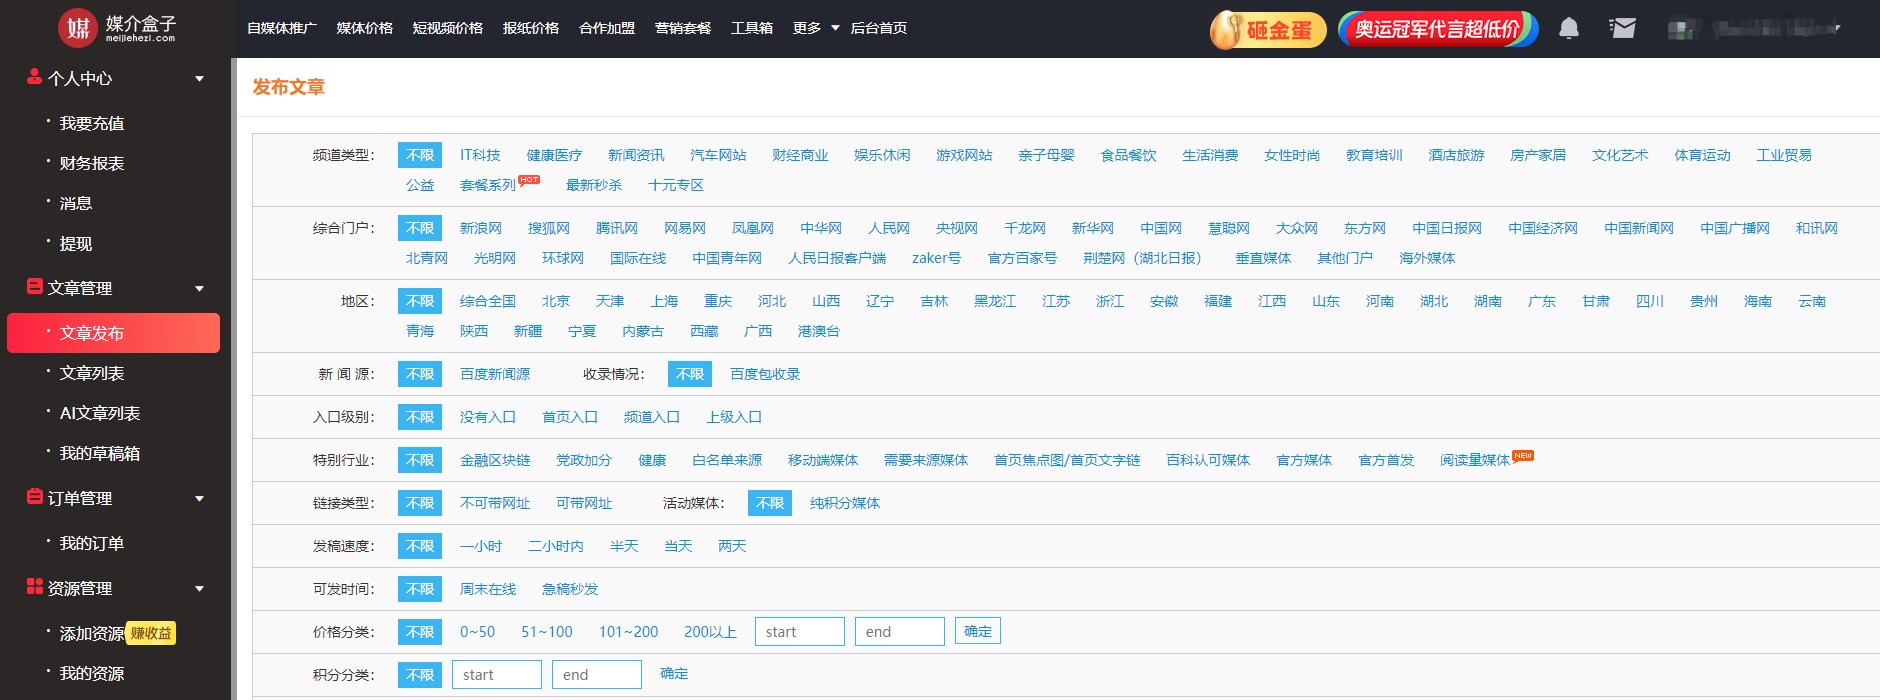1880x700 pixels.
Task: Collapse the 个人中心 sidebar section
Action: 199,78
